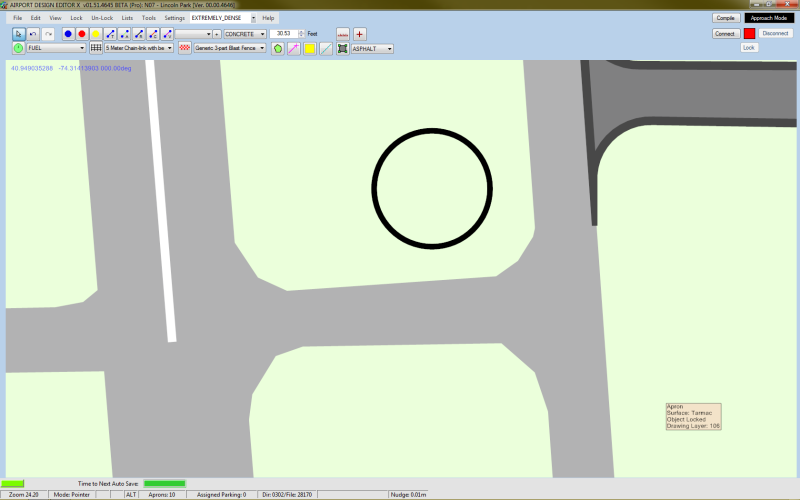Click the Disconnect button
800x500 pixels.
776,33
